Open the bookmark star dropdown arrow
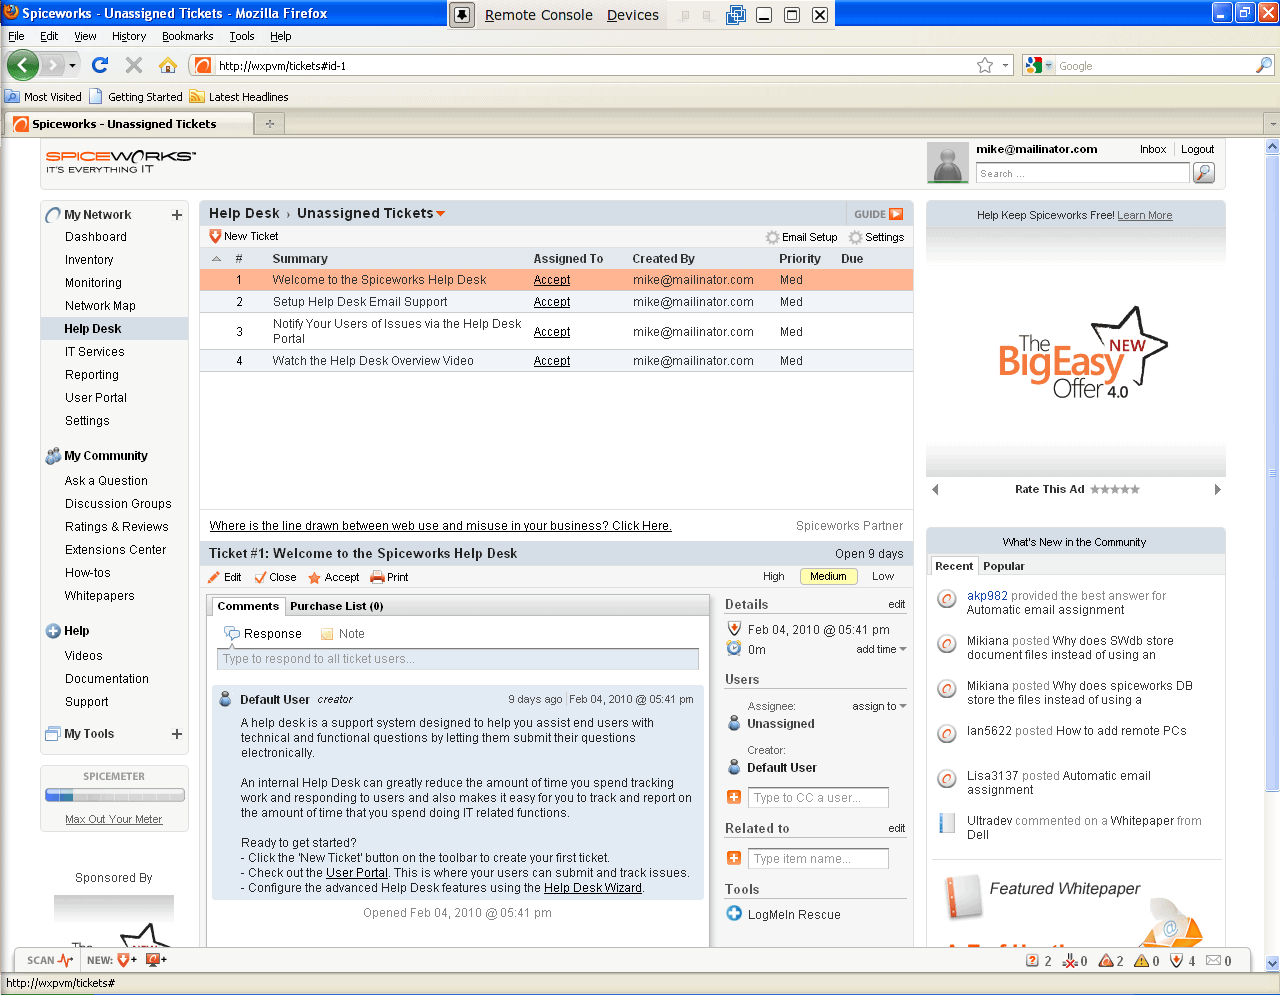Screen dimensions: 1280x995 click(1005, 66)
